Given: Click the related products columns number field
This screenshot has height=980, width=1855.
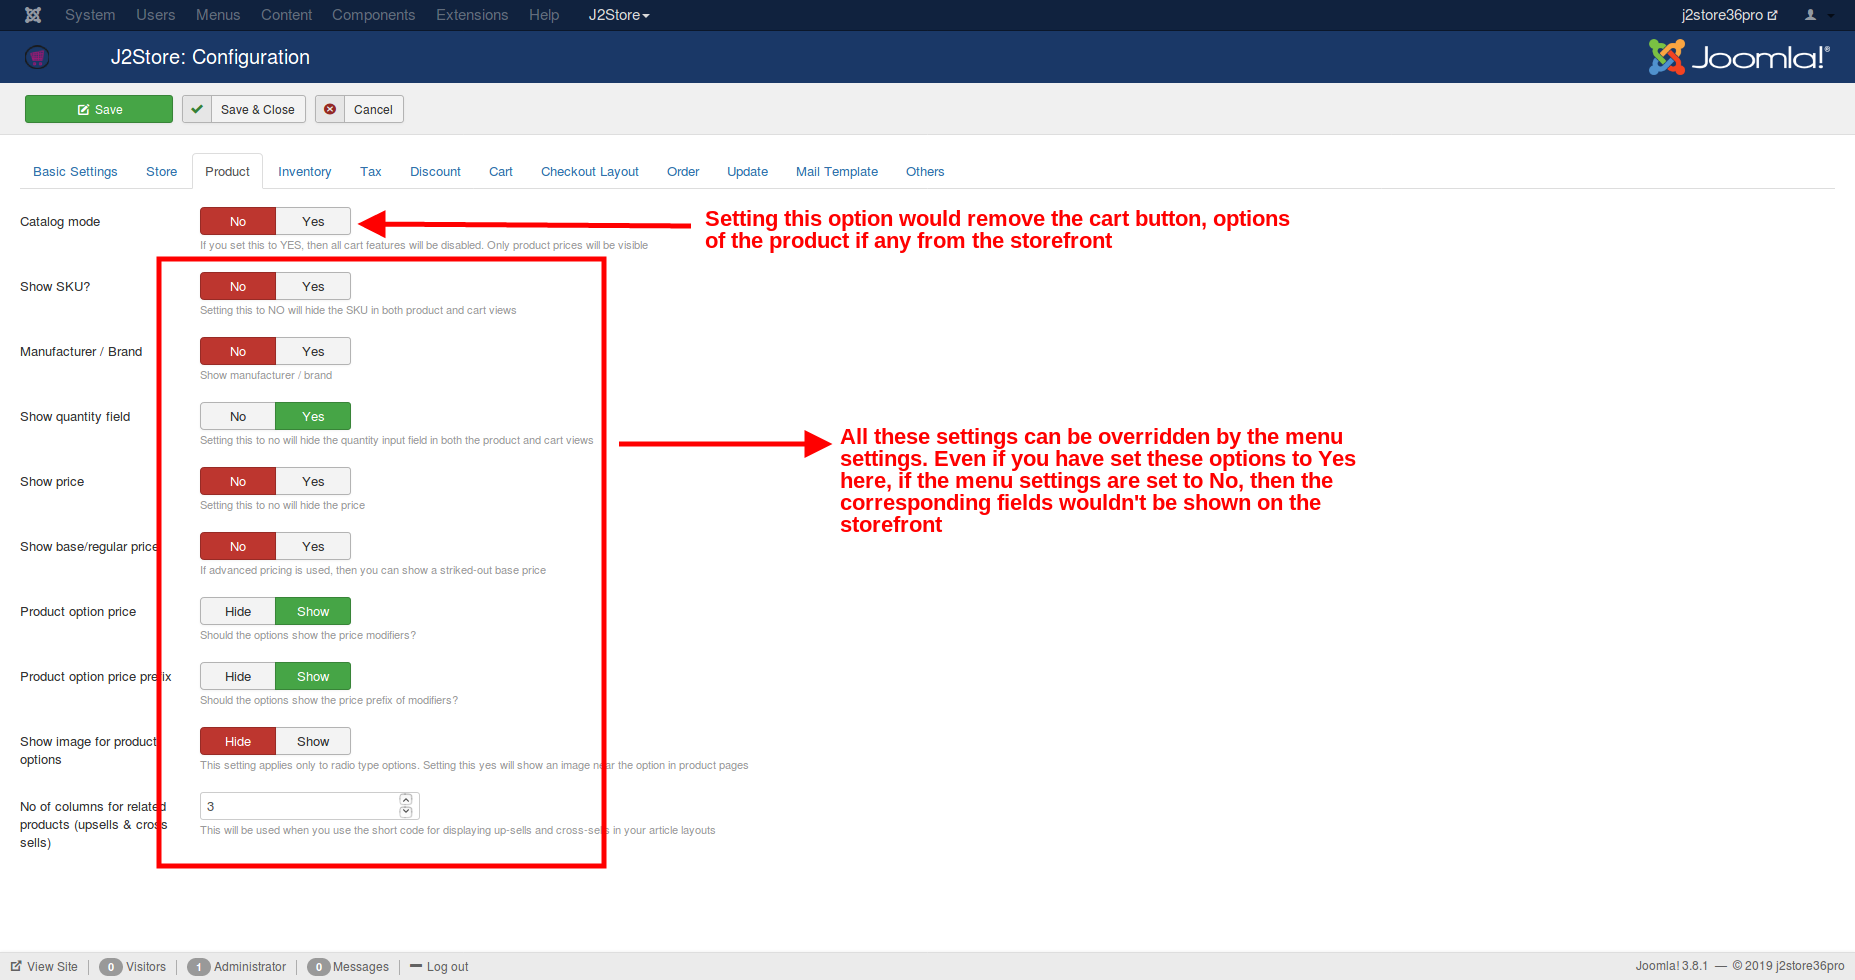Looking at the screenshot, I should [300, 806].
